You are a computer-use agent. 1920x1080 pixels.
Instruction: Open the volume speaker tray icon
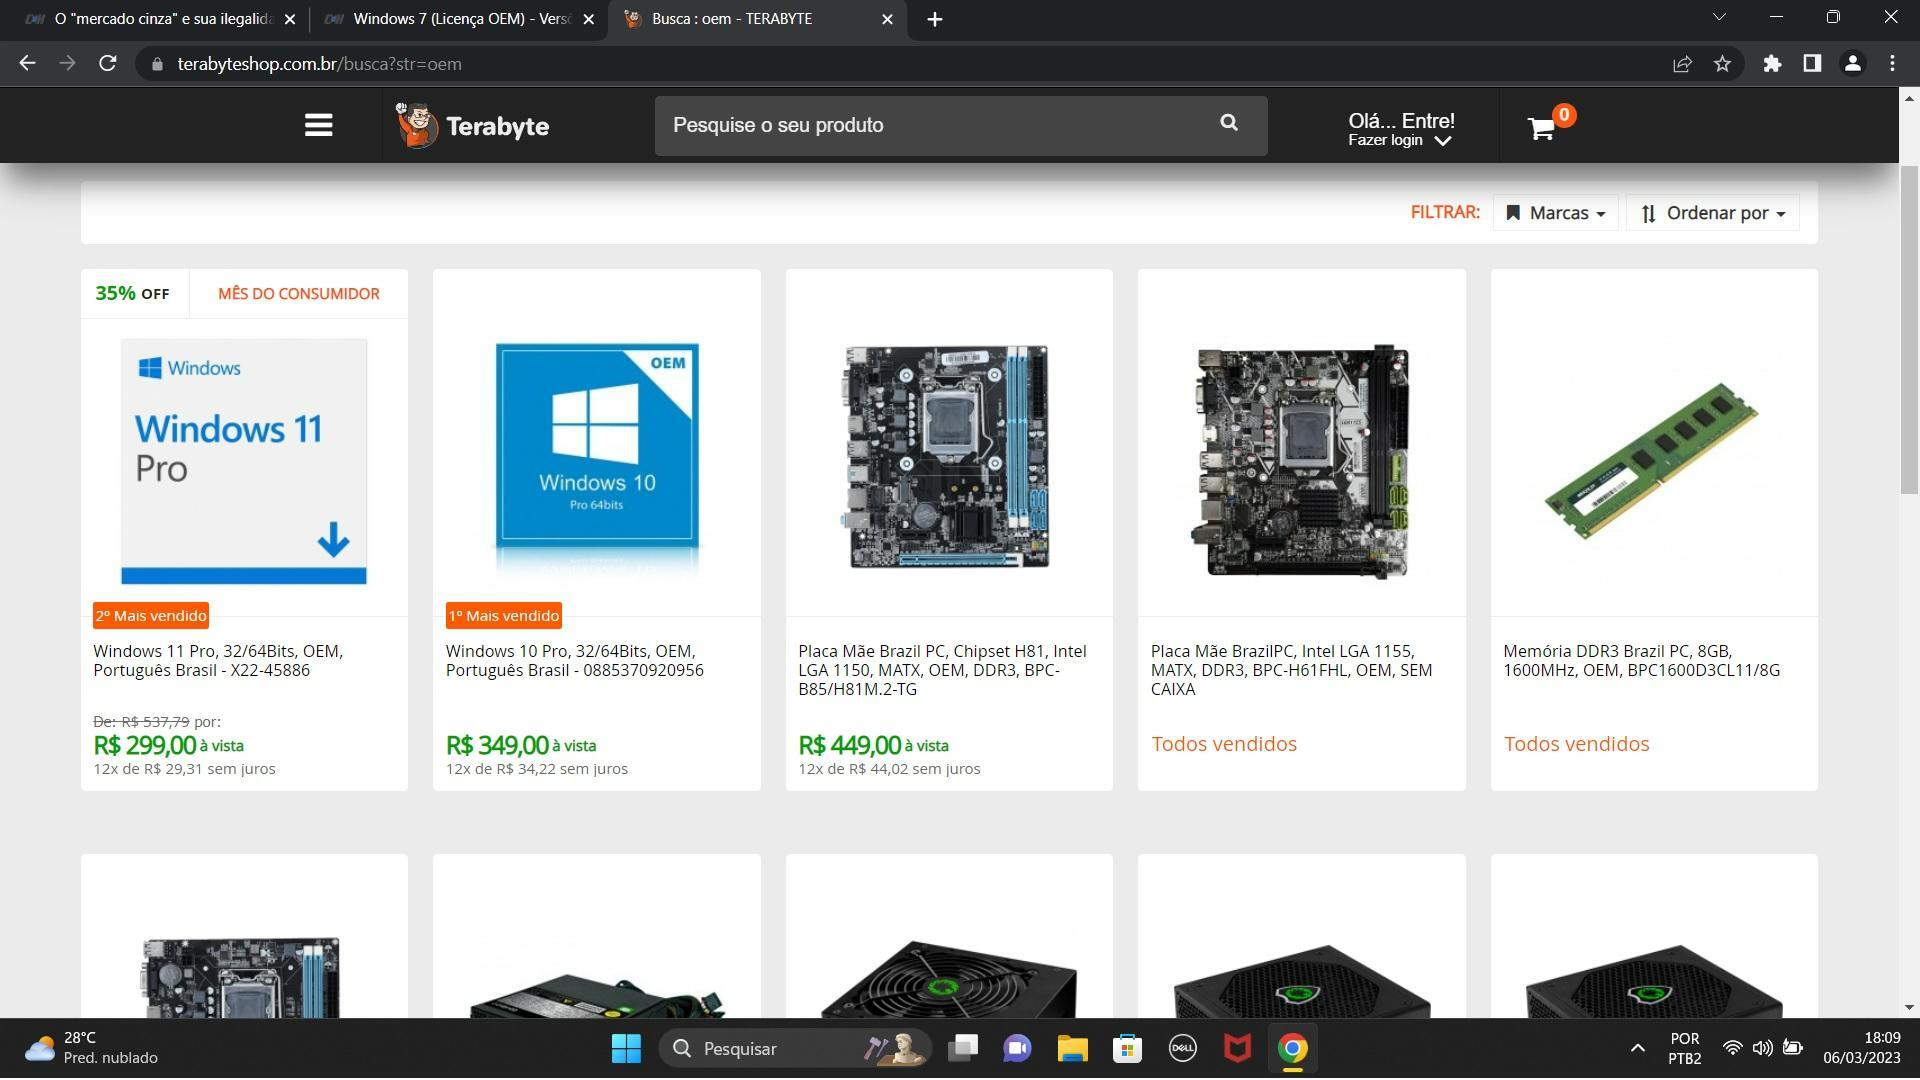(x=1762, y=1048)
